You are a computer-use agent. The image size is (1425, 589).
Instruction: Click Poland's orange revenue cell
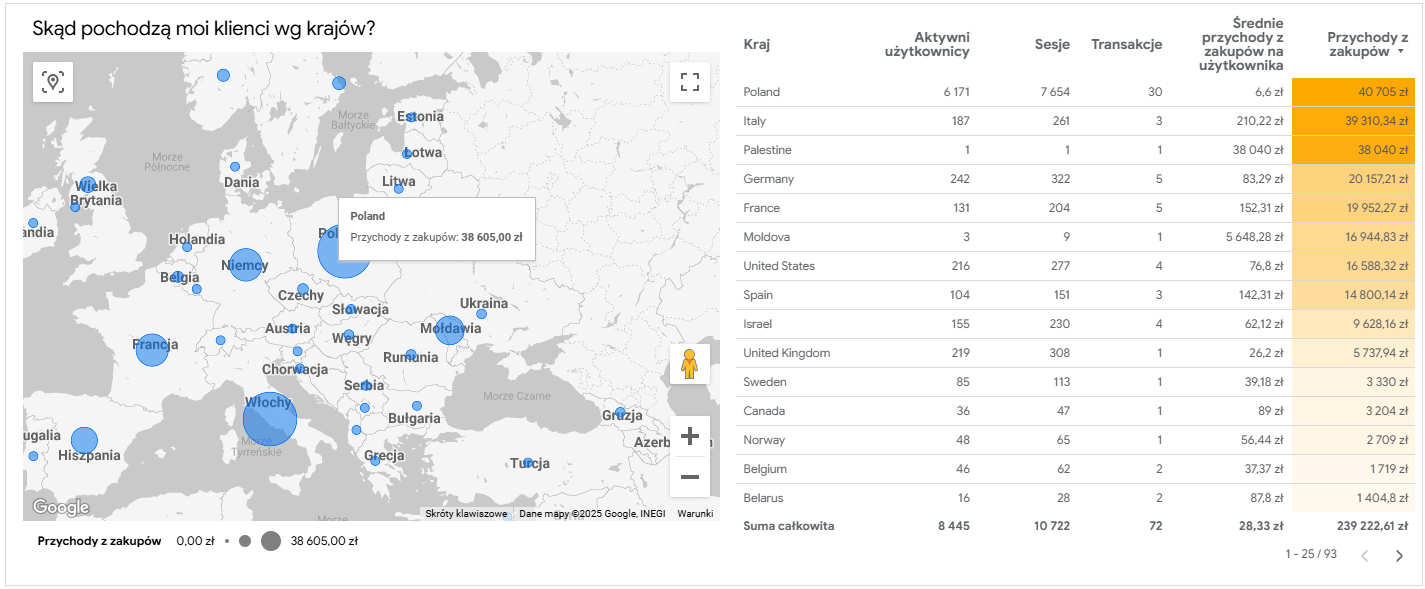tap(1353, 92)
